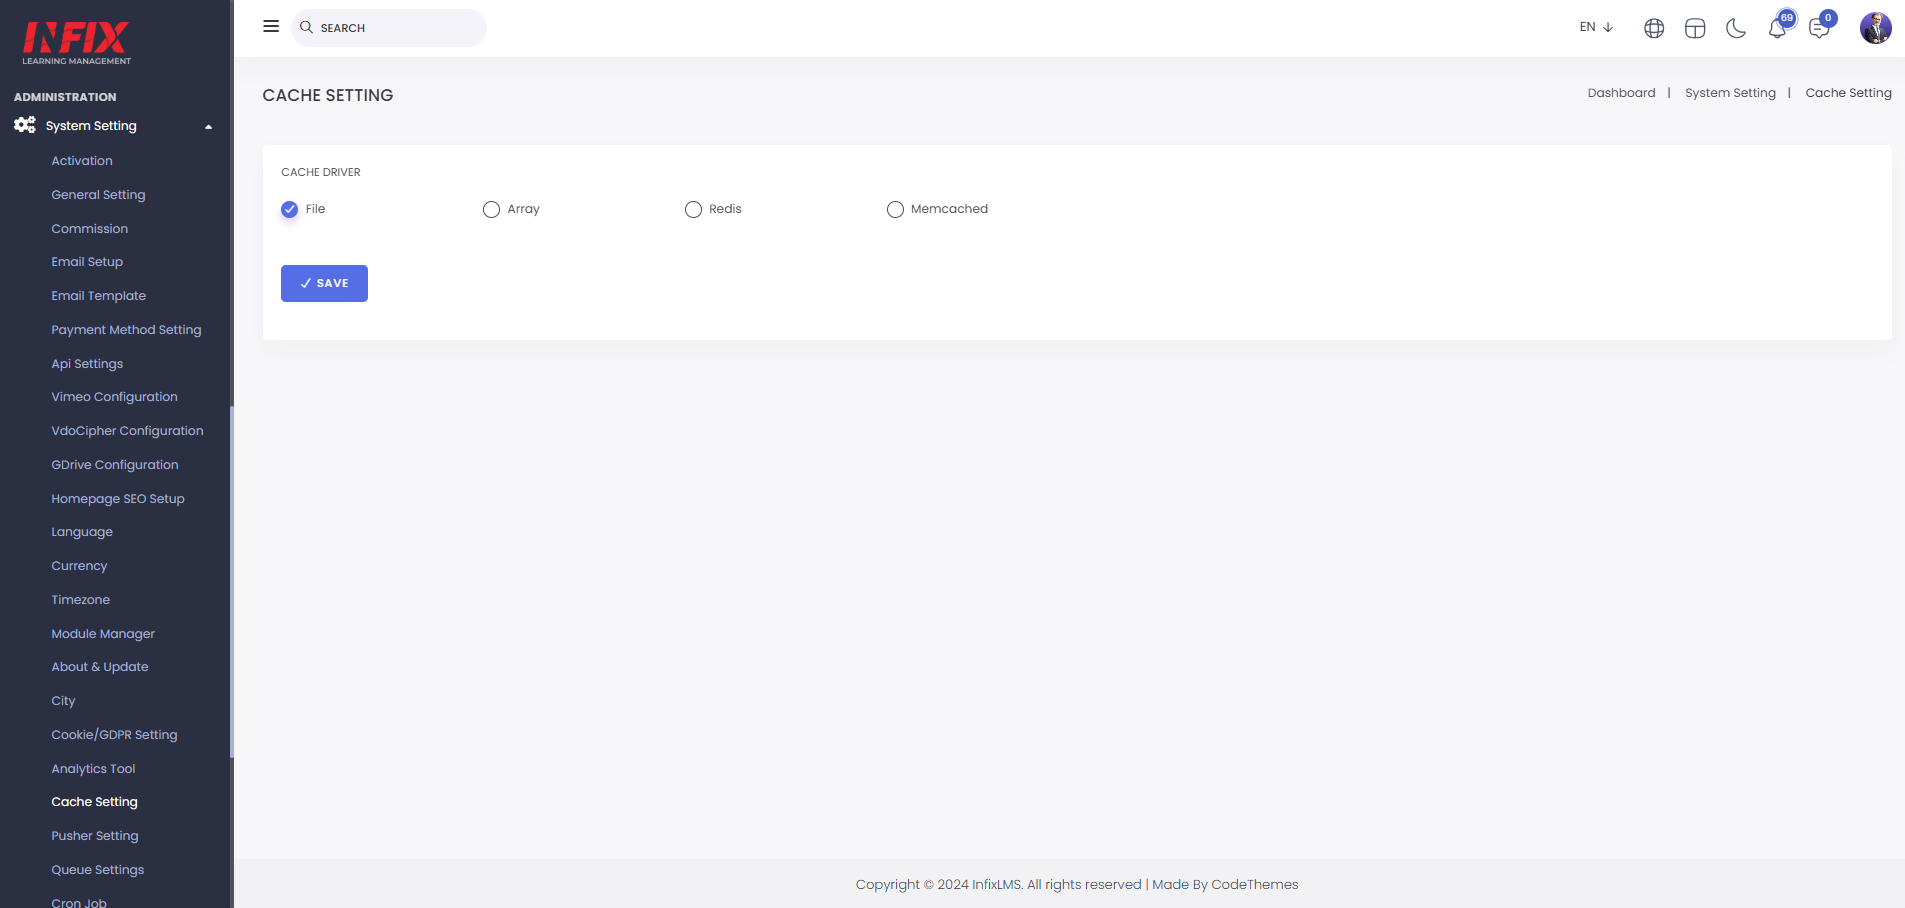1905x908 pixels.
Task: Click sidebar vertical scrollbar
Action: tap(231, 582)
